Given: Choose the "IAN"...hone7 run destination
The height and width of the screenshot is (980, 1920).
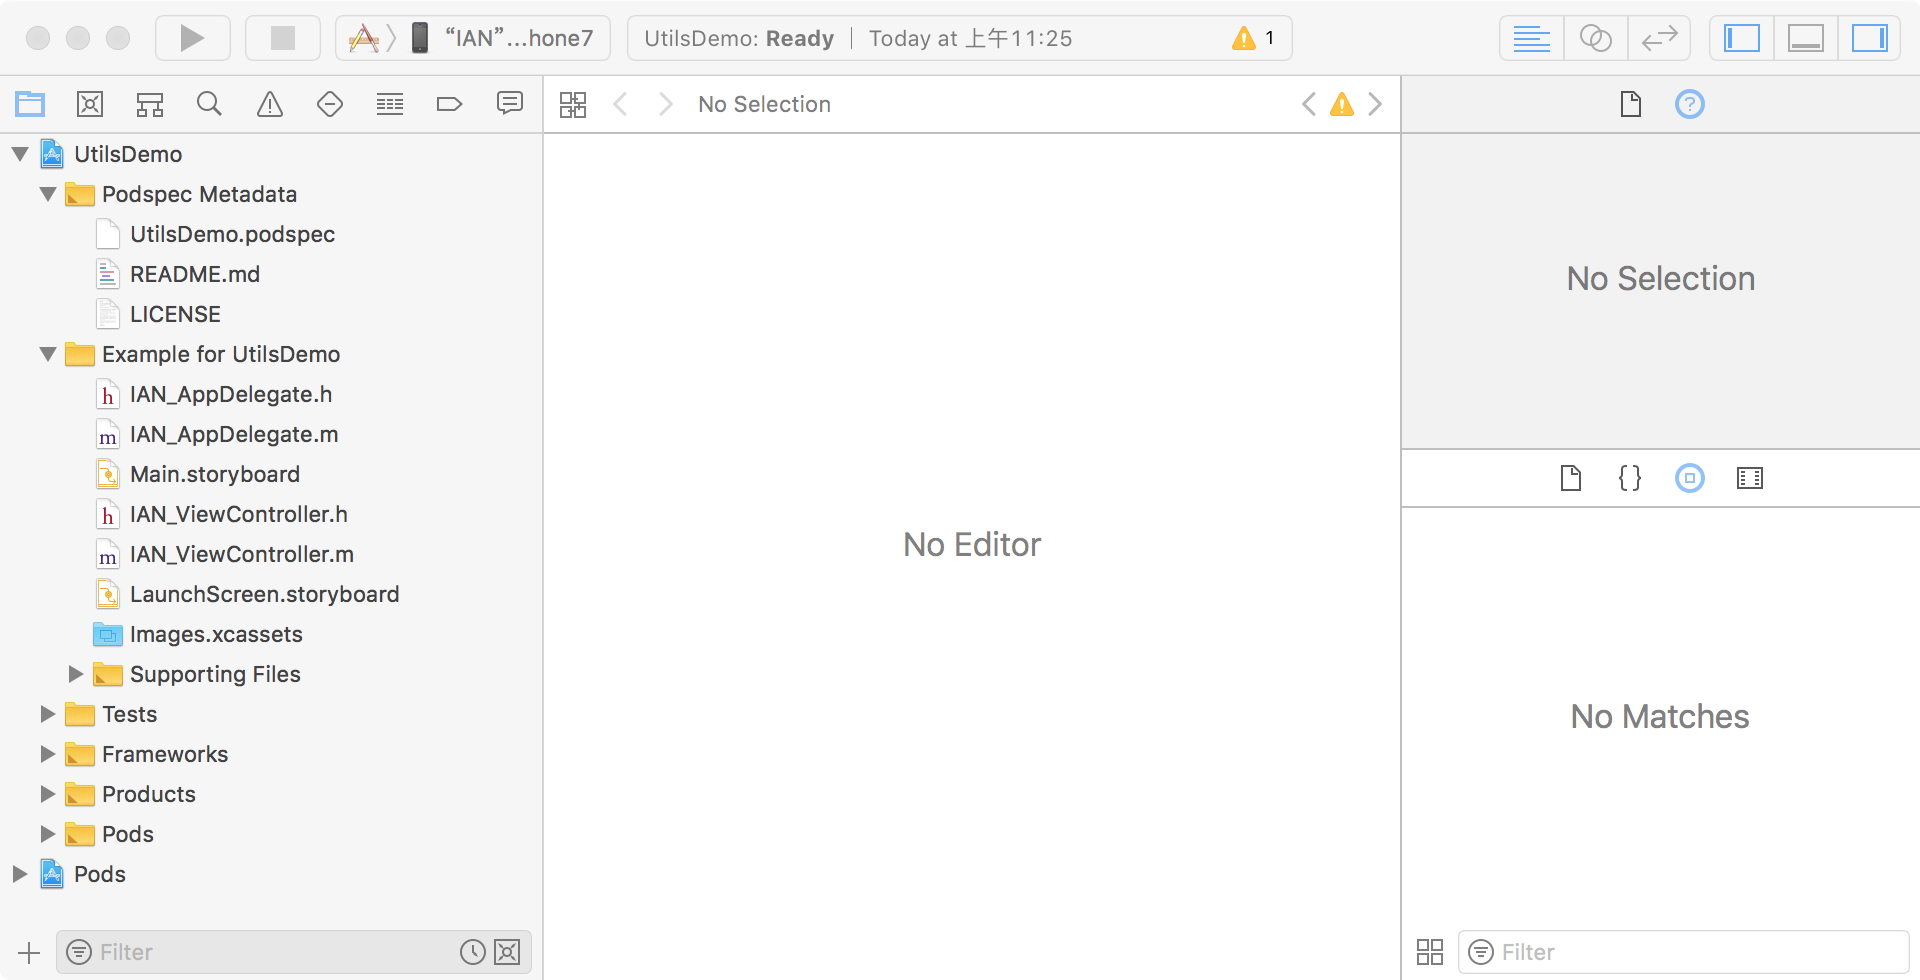Looking at the screenshot, I should (504, 38).
